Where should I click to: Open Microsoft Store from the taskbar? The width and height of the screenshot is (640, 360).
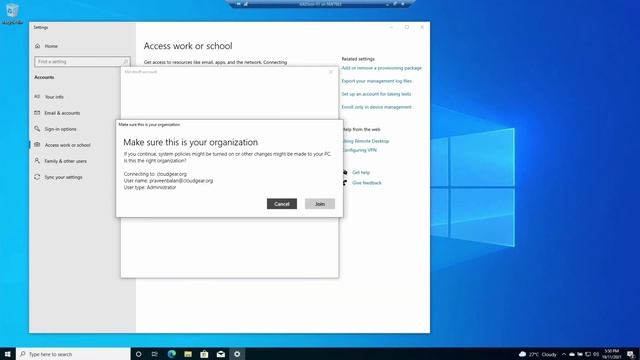click(204, 354)
